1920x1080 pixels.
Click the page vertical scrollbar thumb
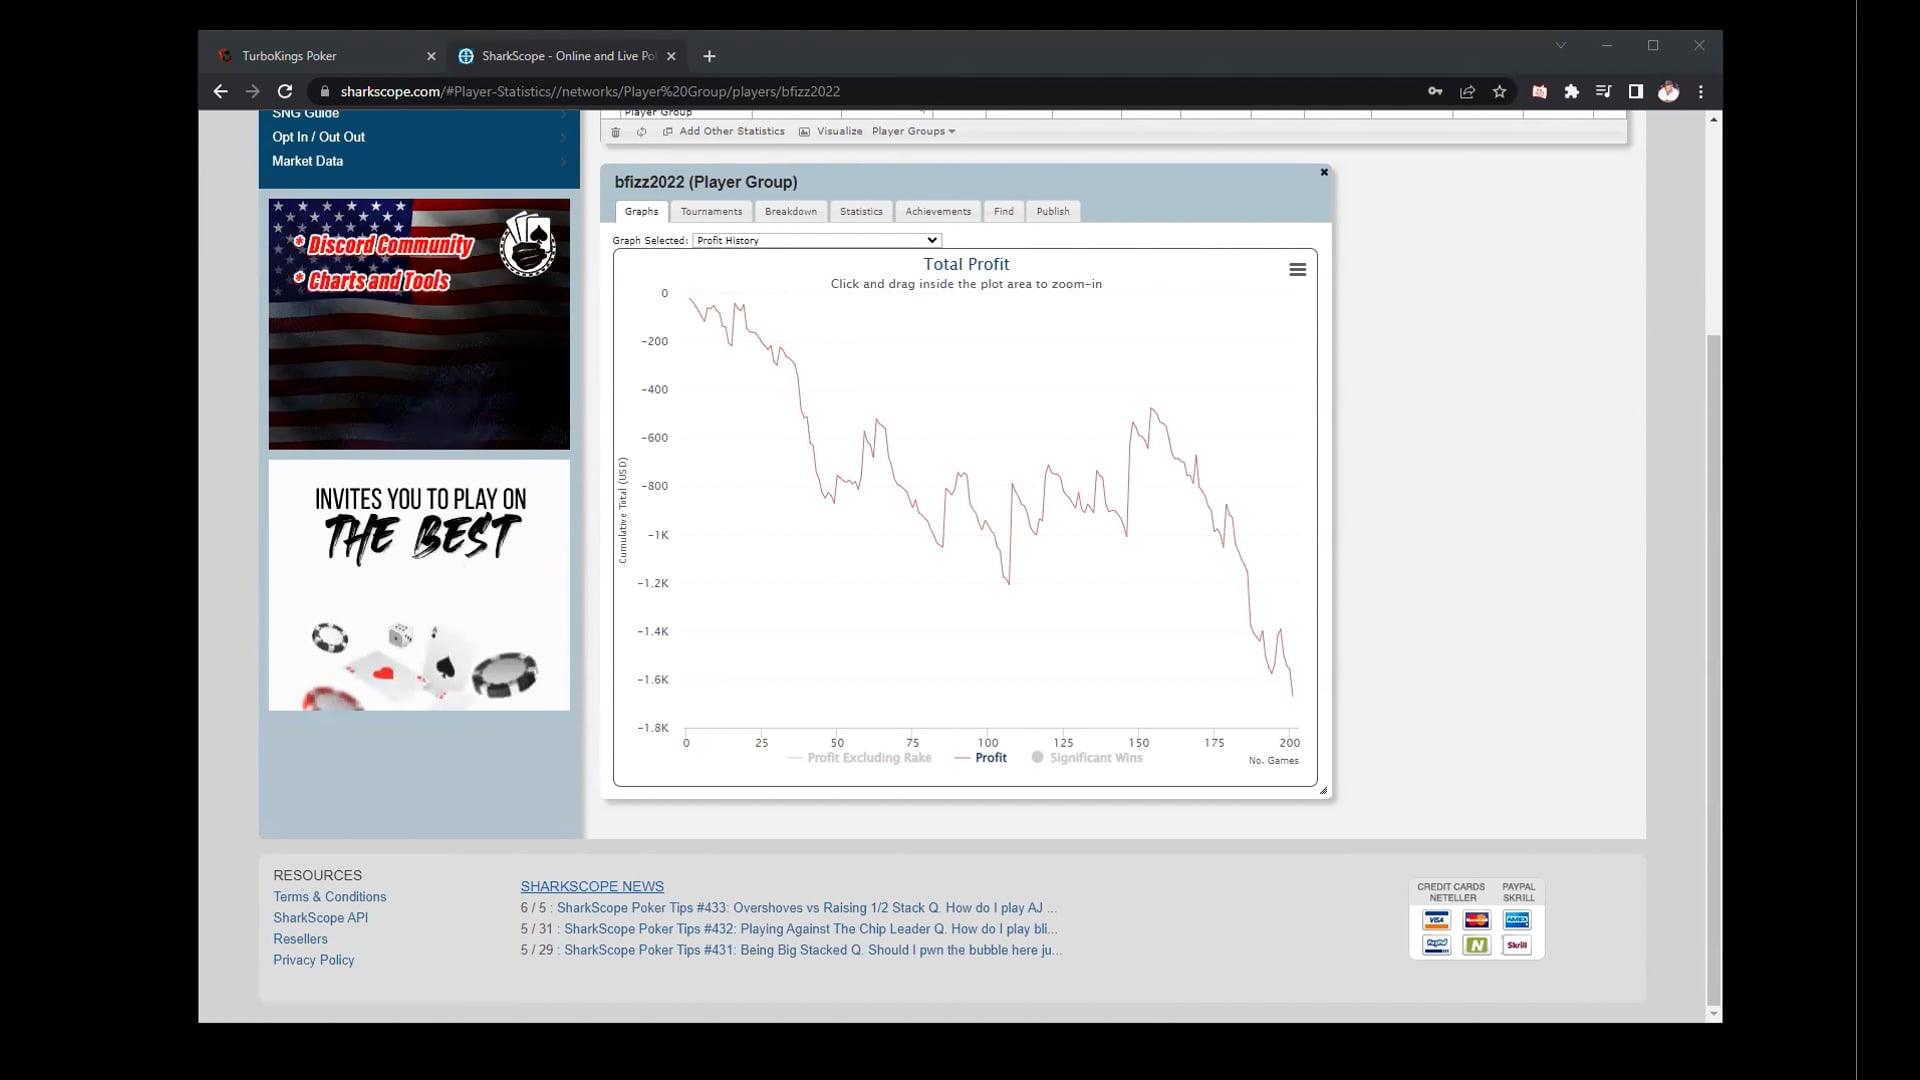(x=1714, y=670)
